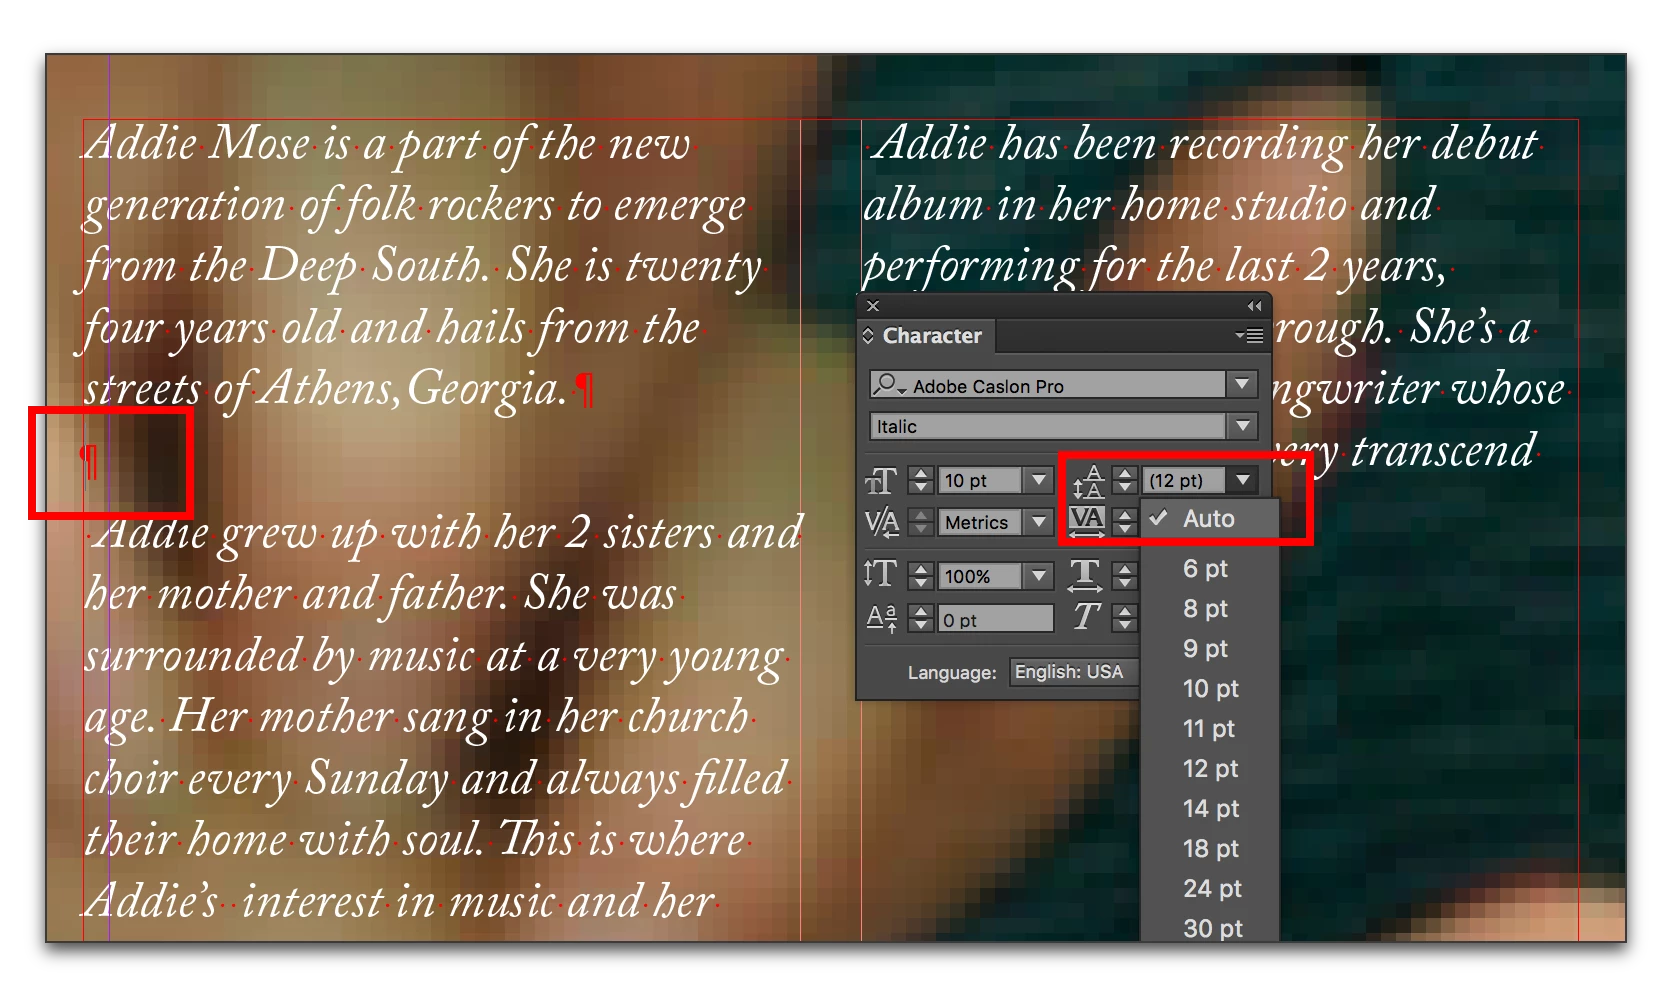Click the kerning icon
The height and width of the screenshot is (995, 1673).
pyautogui.click(x=881, y=522)
